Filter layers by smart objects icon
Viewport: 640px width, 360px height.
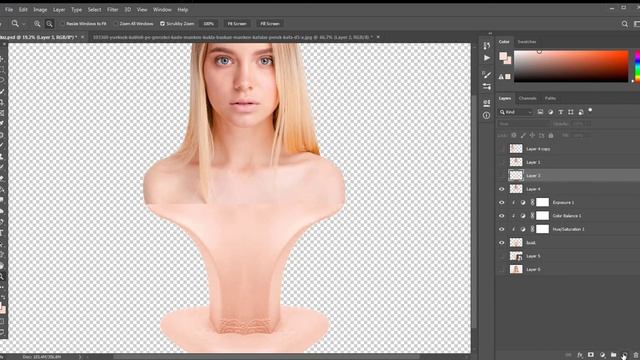click(x=580, y=112)
